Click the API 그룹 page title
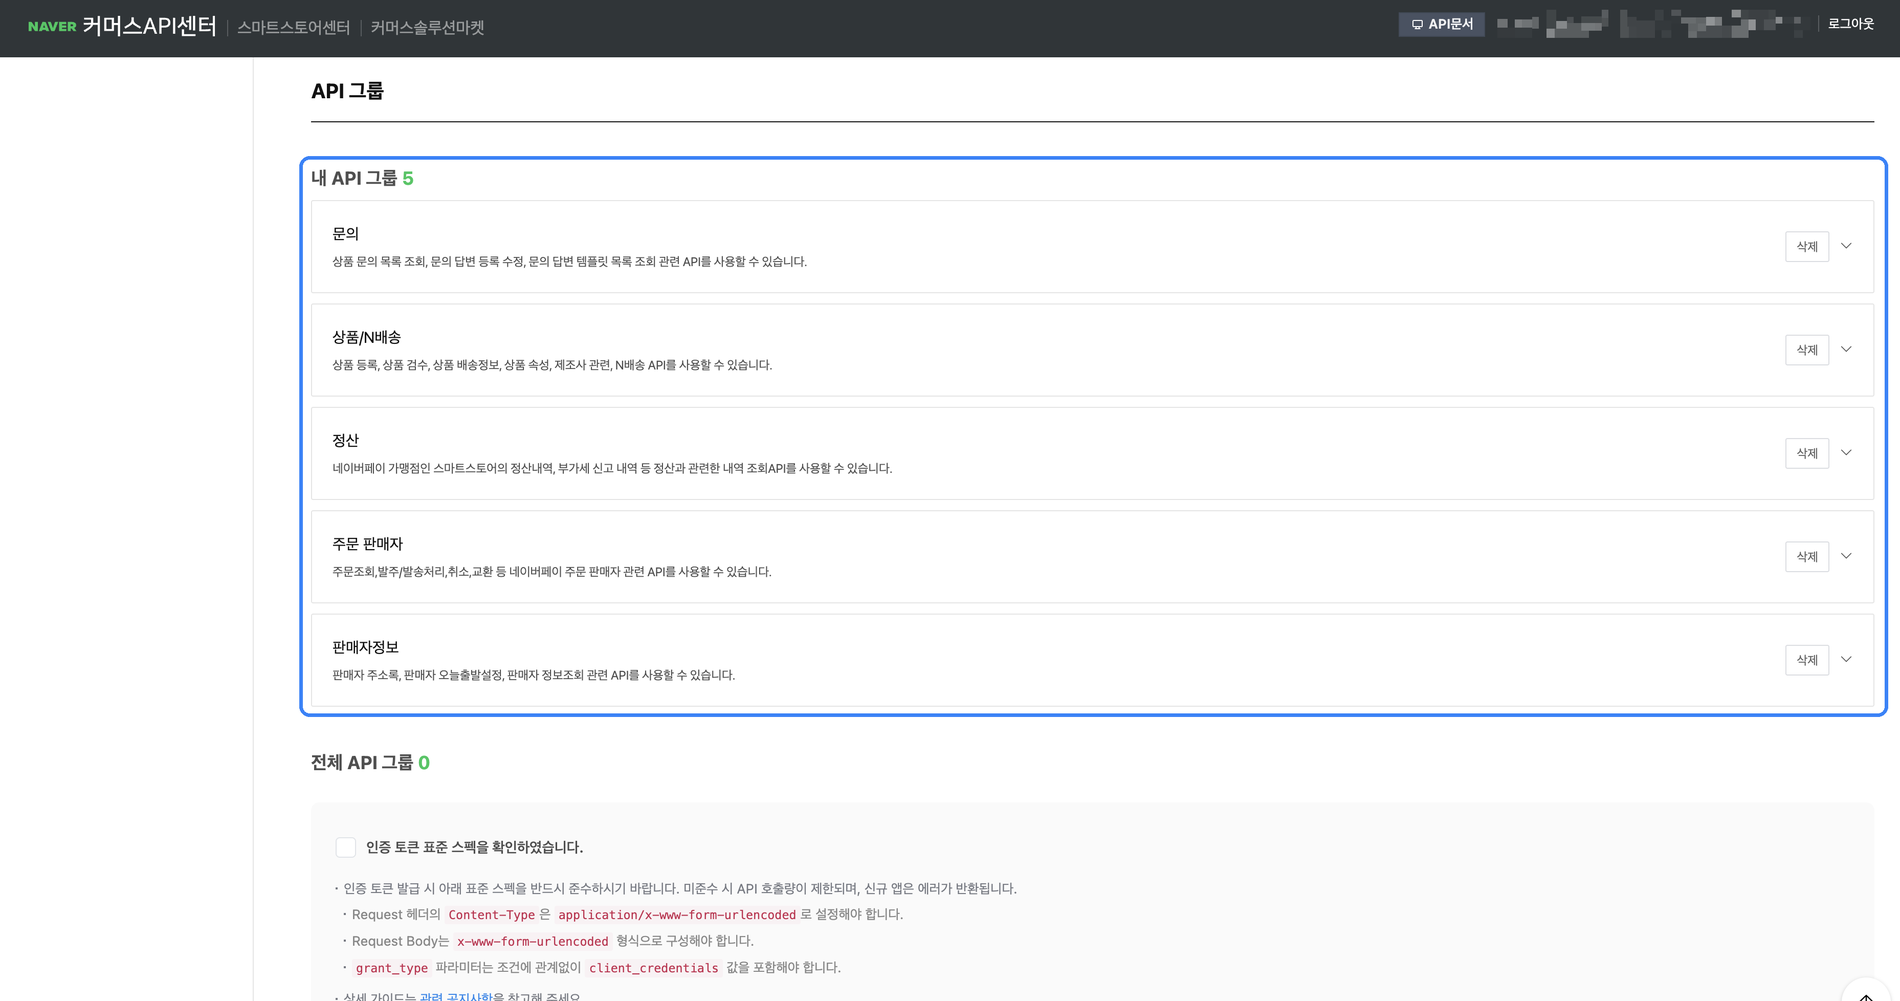 347,91
